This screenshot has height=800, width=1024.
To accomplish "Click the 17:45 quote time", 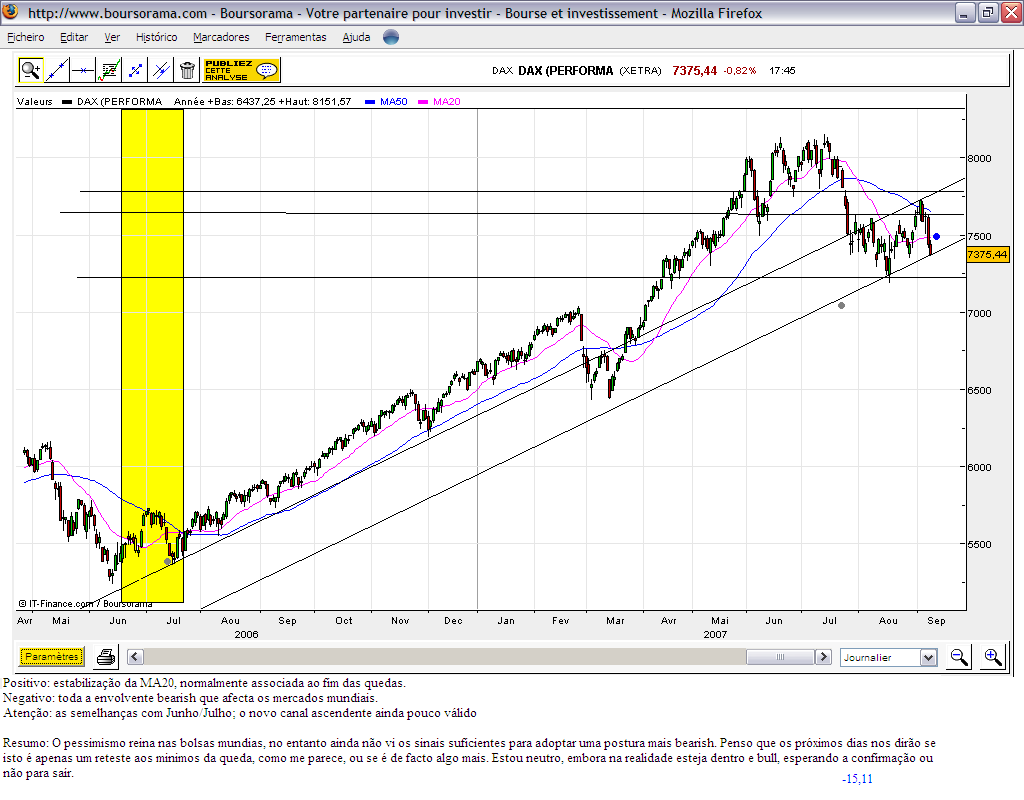I will click(782, 71).
